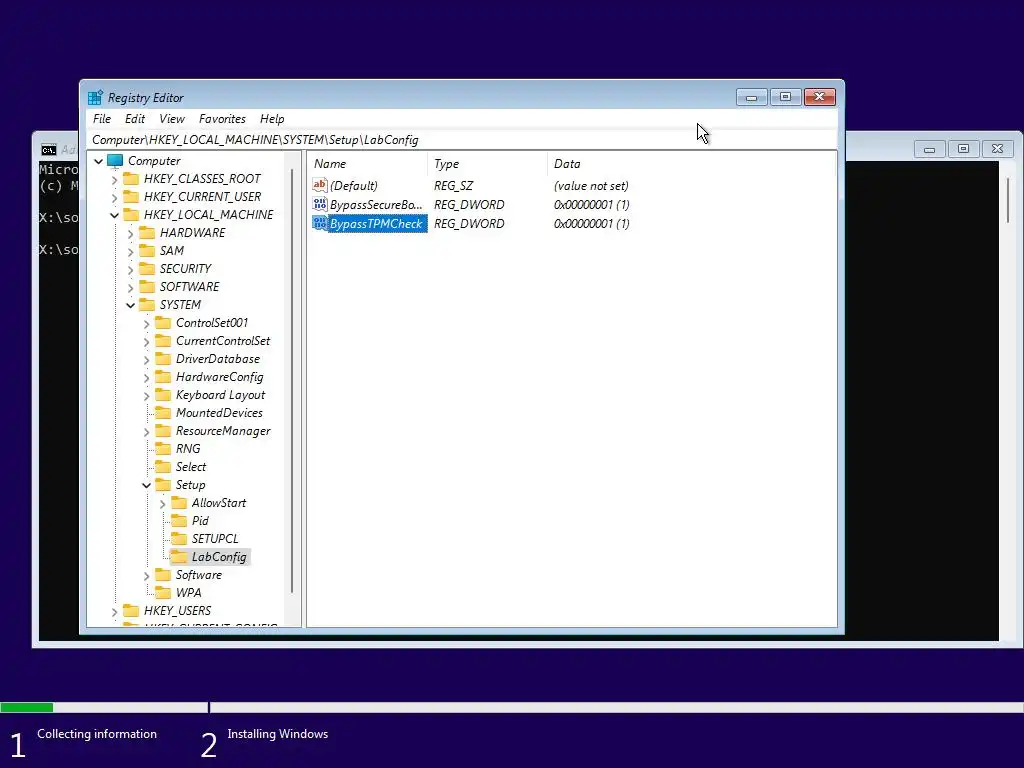Click the SOFTWARE folder icon
The width and height of the screenshot is (1024, 768).
[x=148, y=287]
